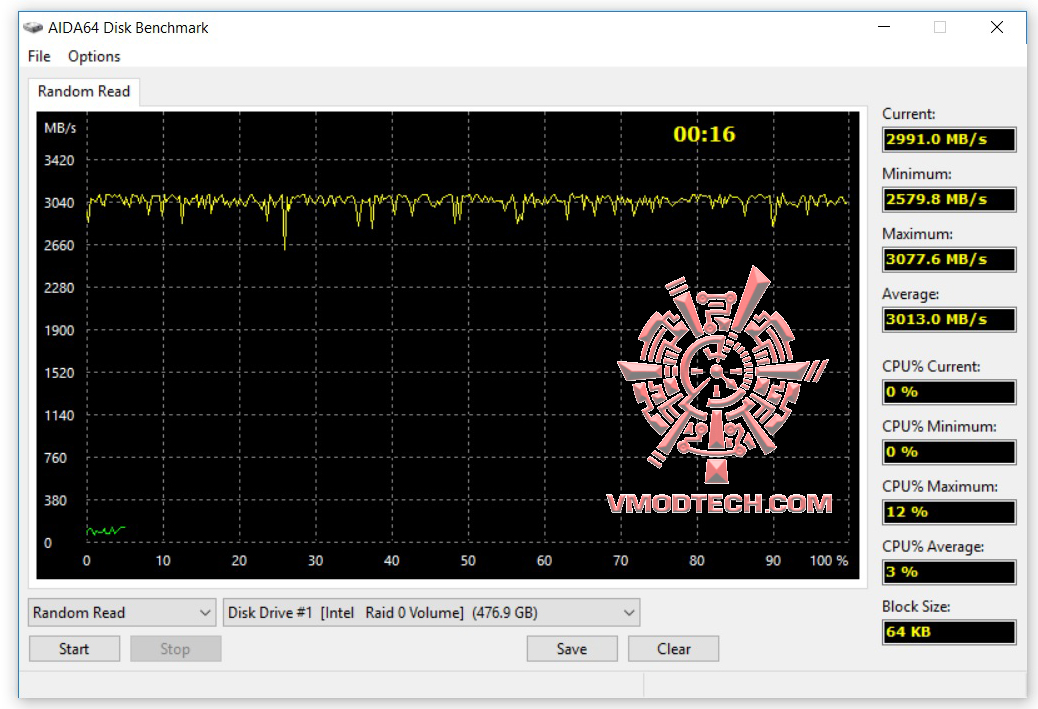
Task: Maximize the AIDA64 Disk Benchmark window
Action: [940, 27]
